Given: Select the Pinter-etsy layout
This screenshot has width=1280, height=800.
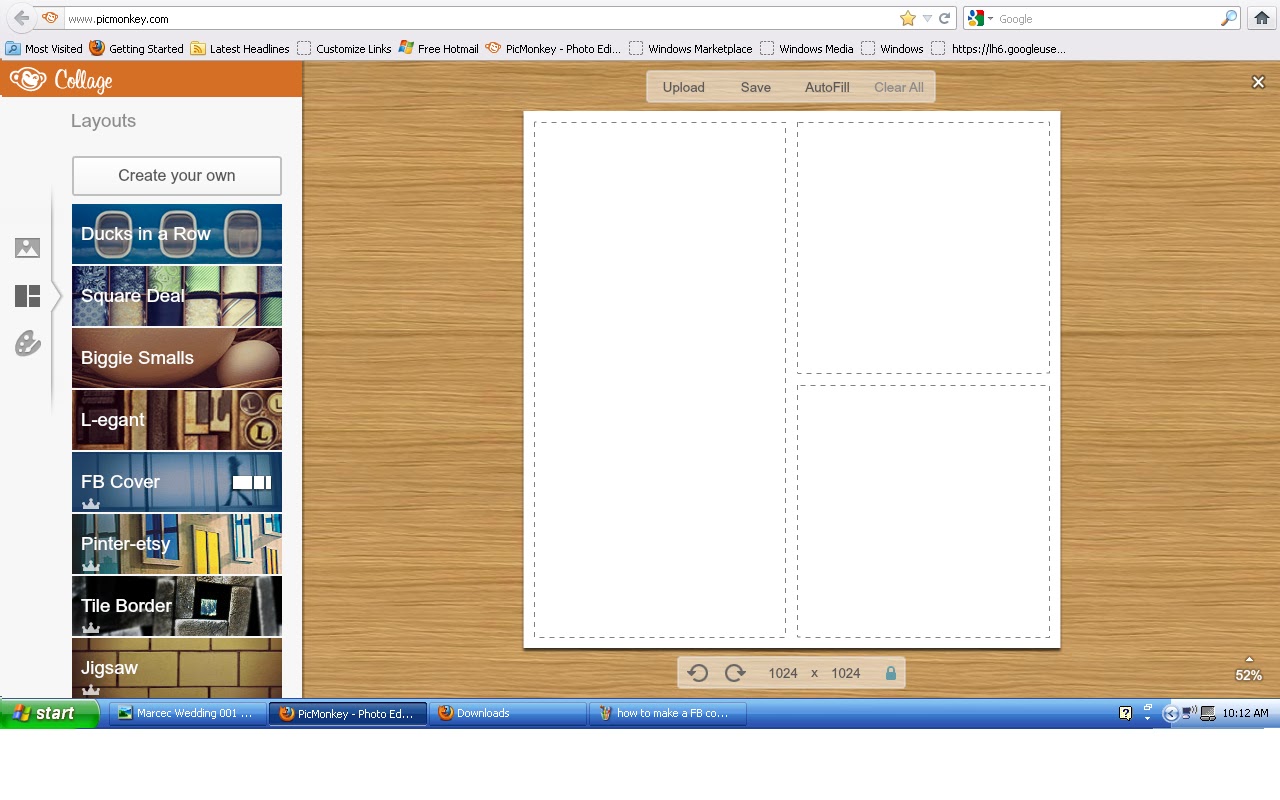Looking at the screenshot, I should [177, 544].
